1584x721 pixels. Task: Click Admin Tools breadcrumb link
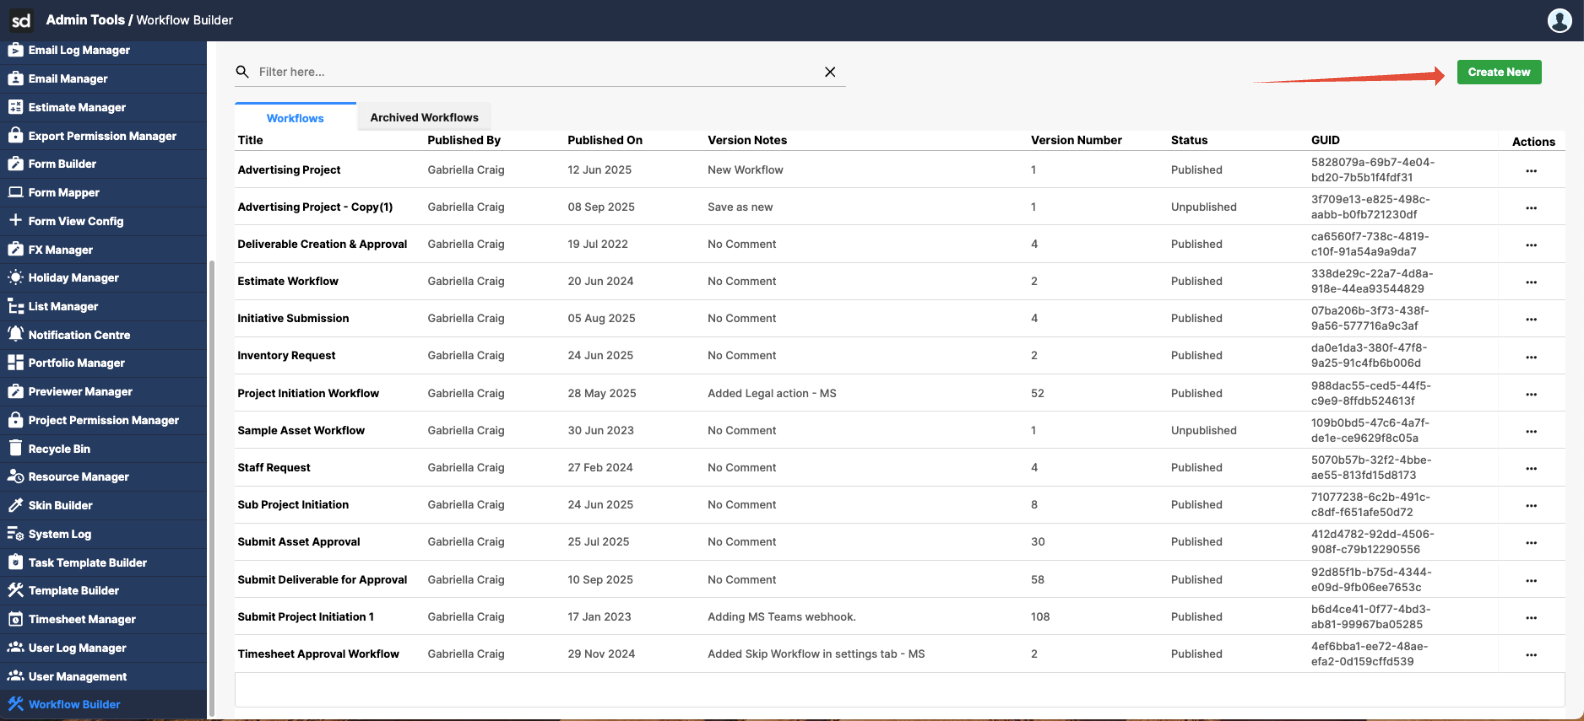click(x=85, y=20)
